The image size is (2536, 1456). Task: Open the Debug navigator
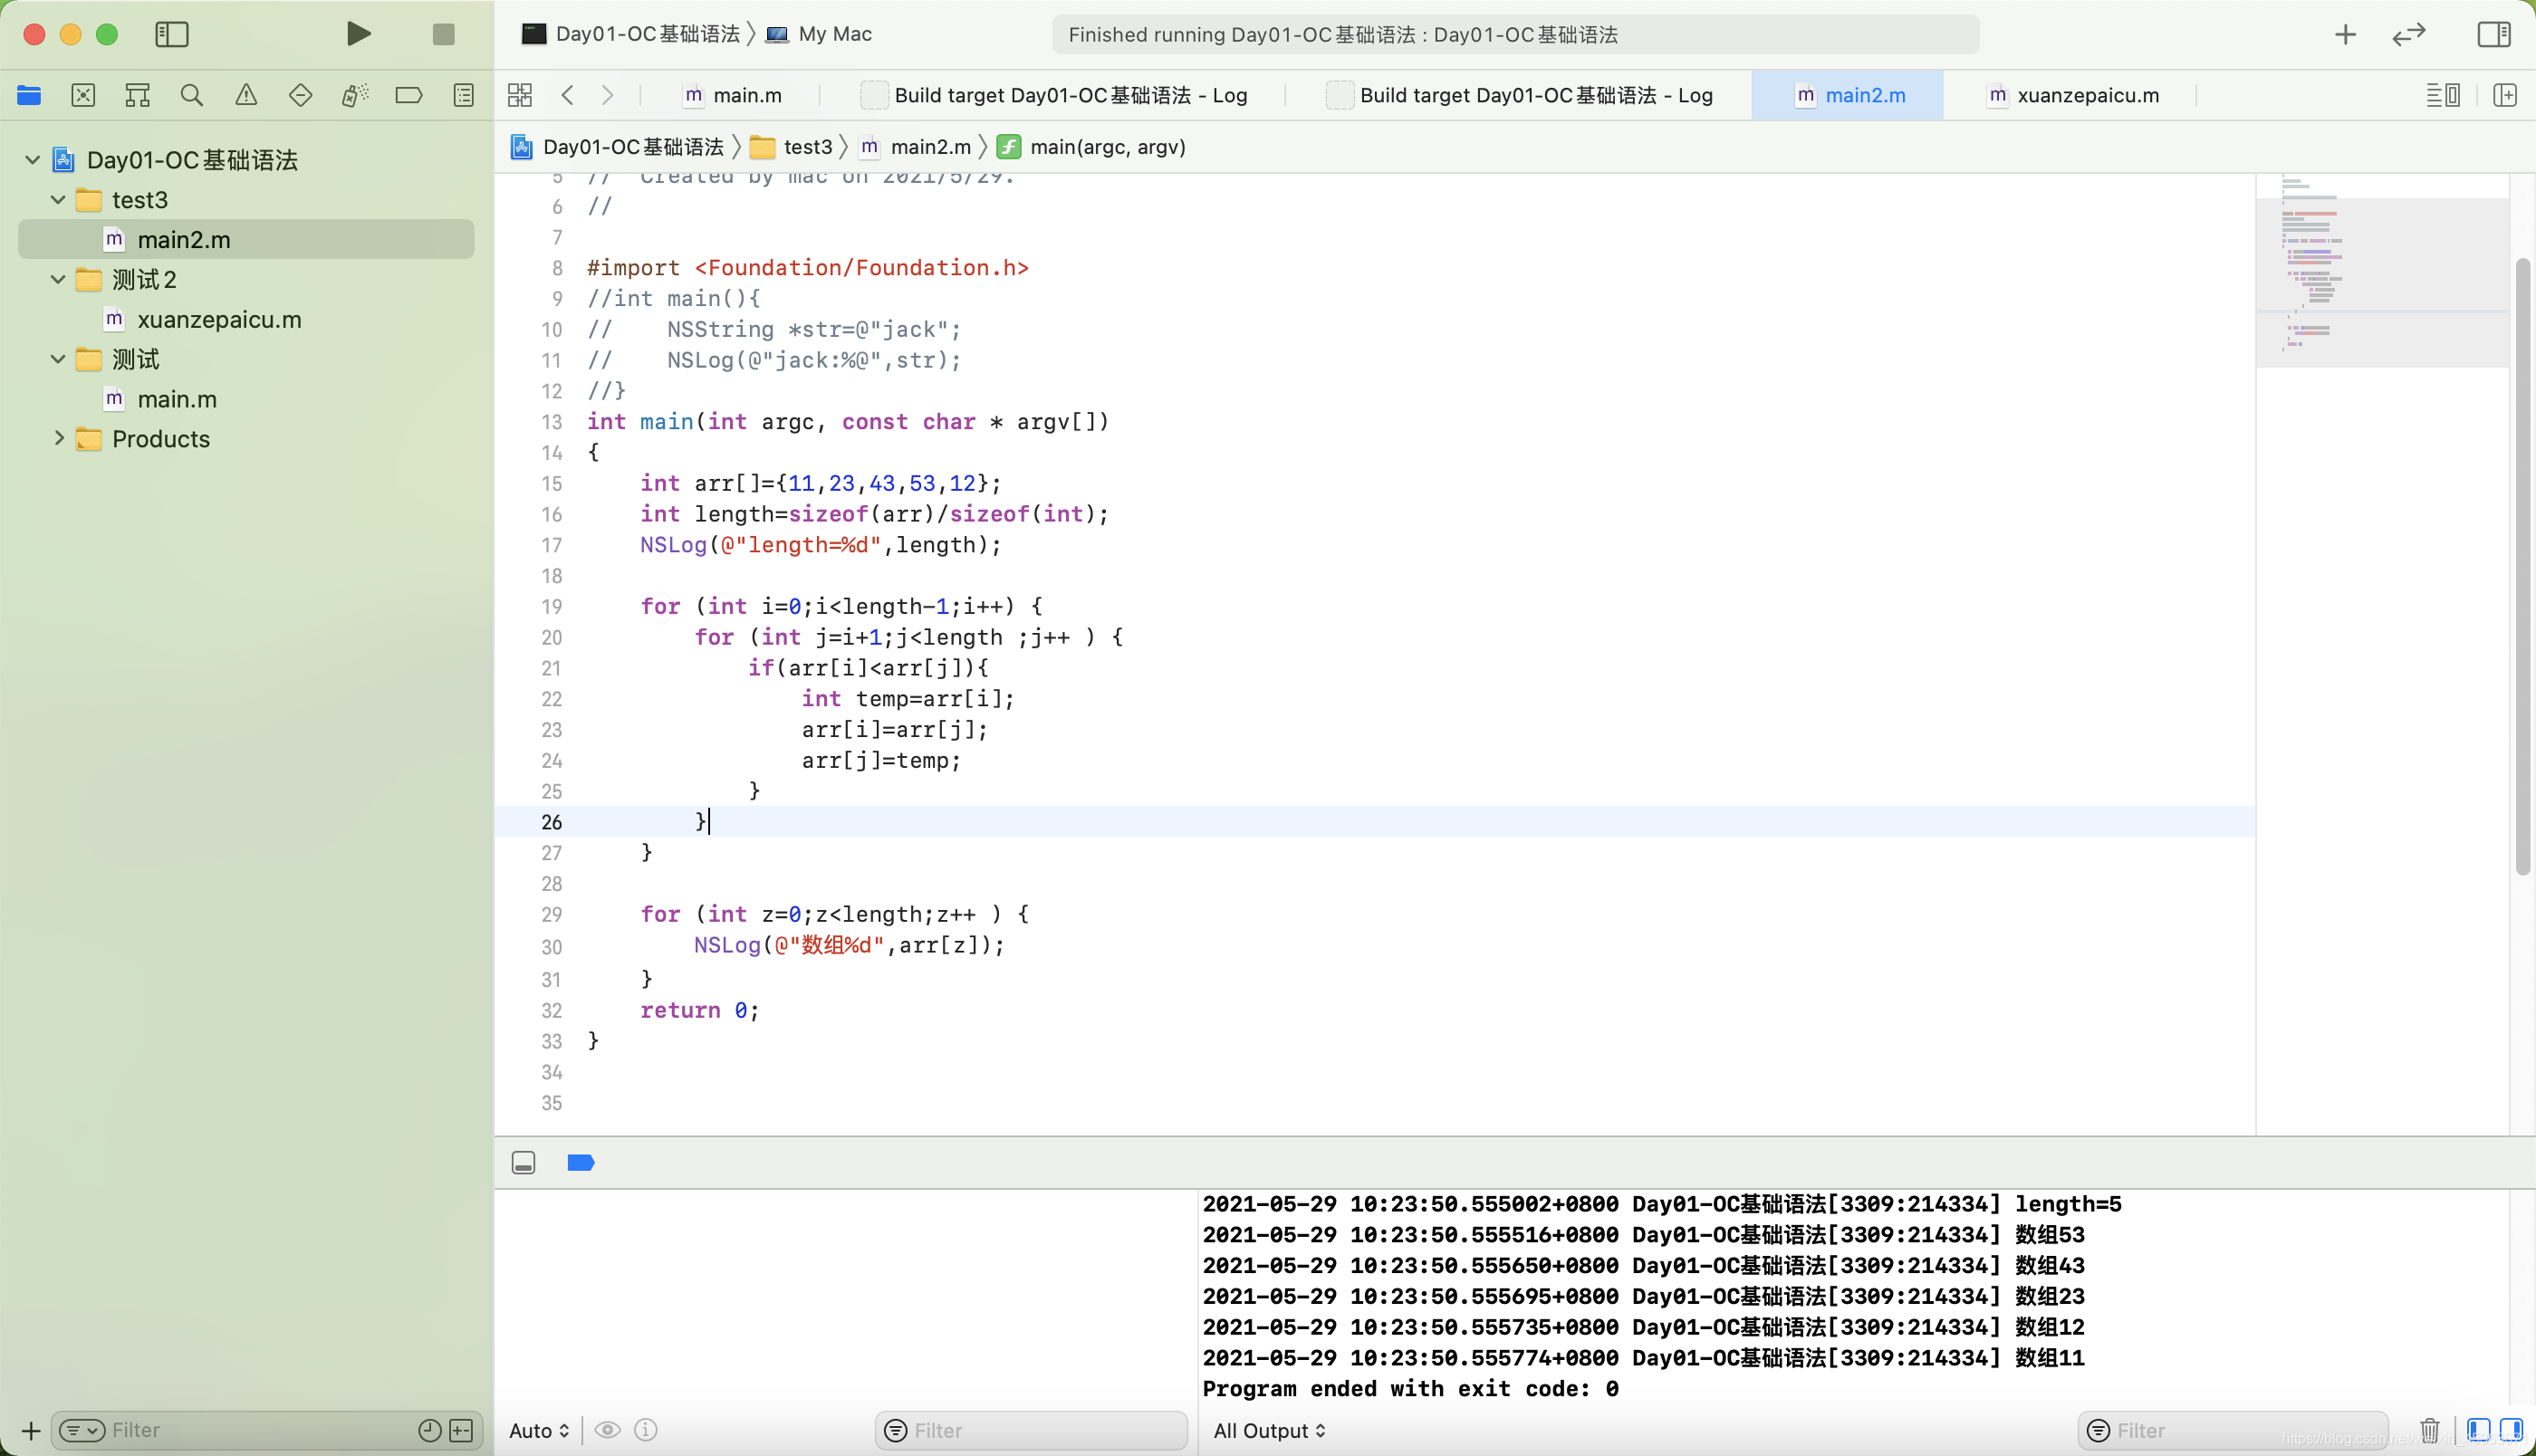click(355, 95)
